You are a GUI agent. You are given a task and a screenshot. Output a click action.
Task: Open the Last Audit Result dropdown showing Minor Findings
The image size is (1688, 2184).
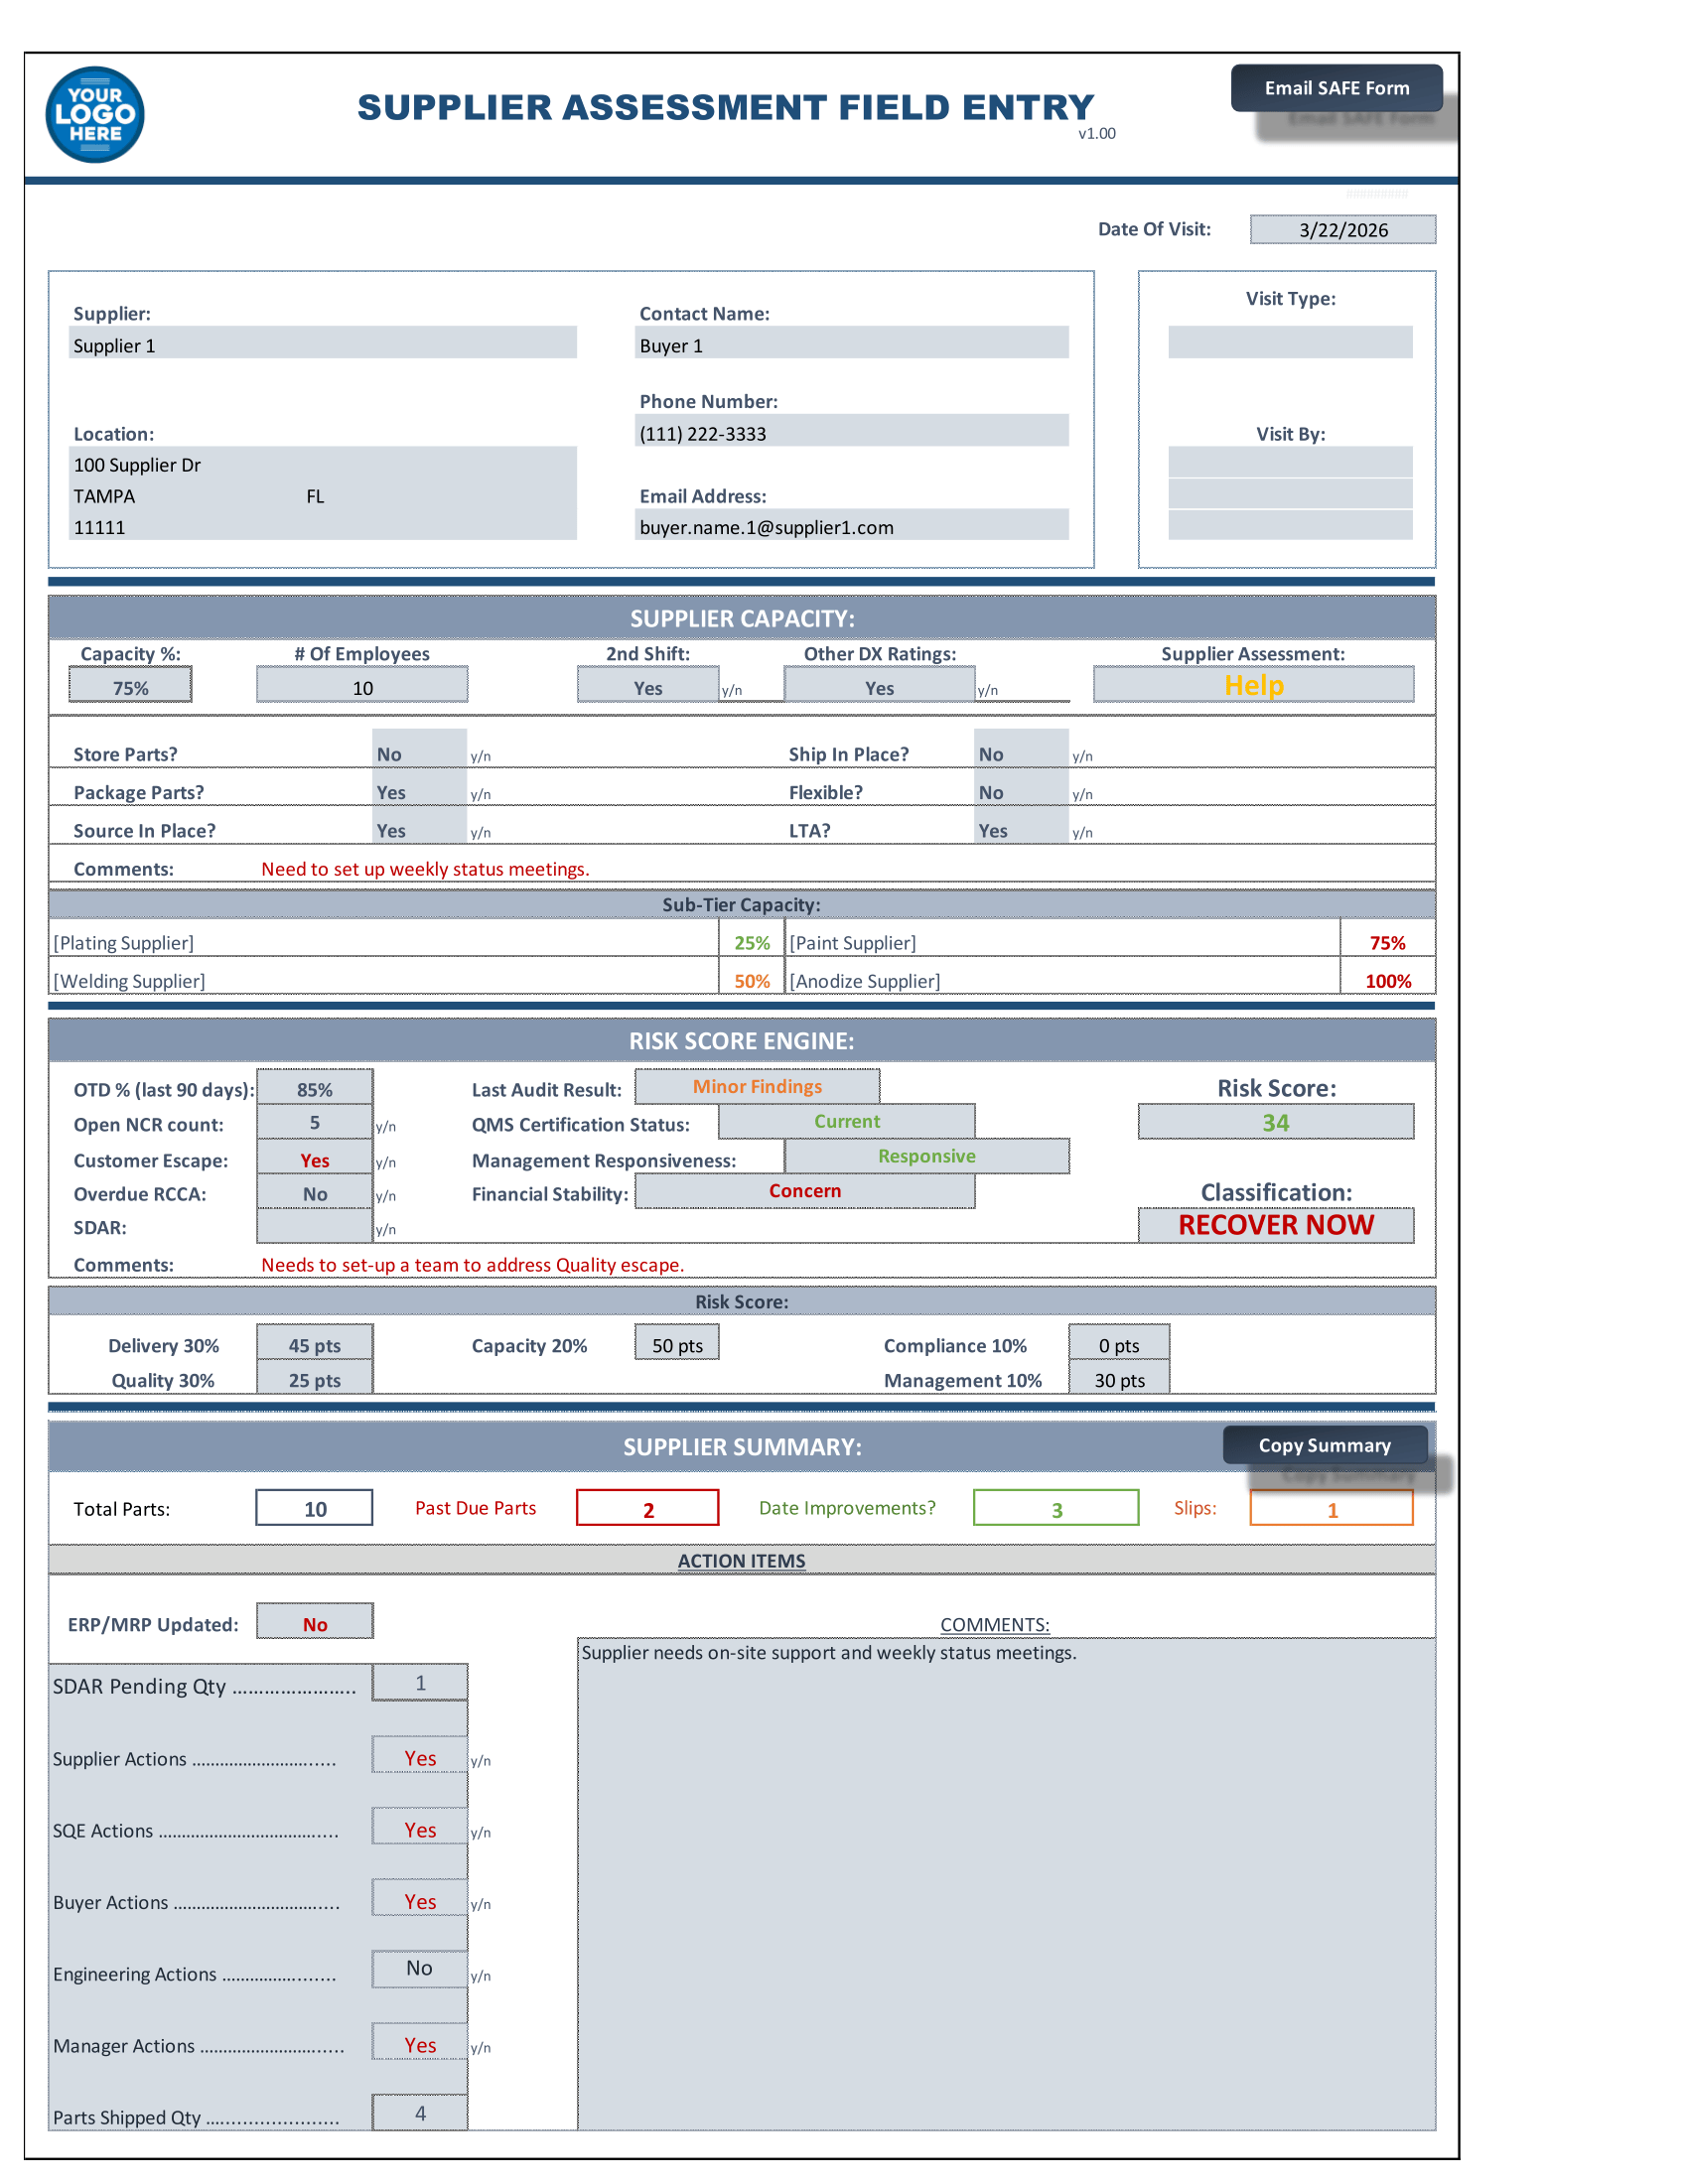click(x=756, y=1086)
